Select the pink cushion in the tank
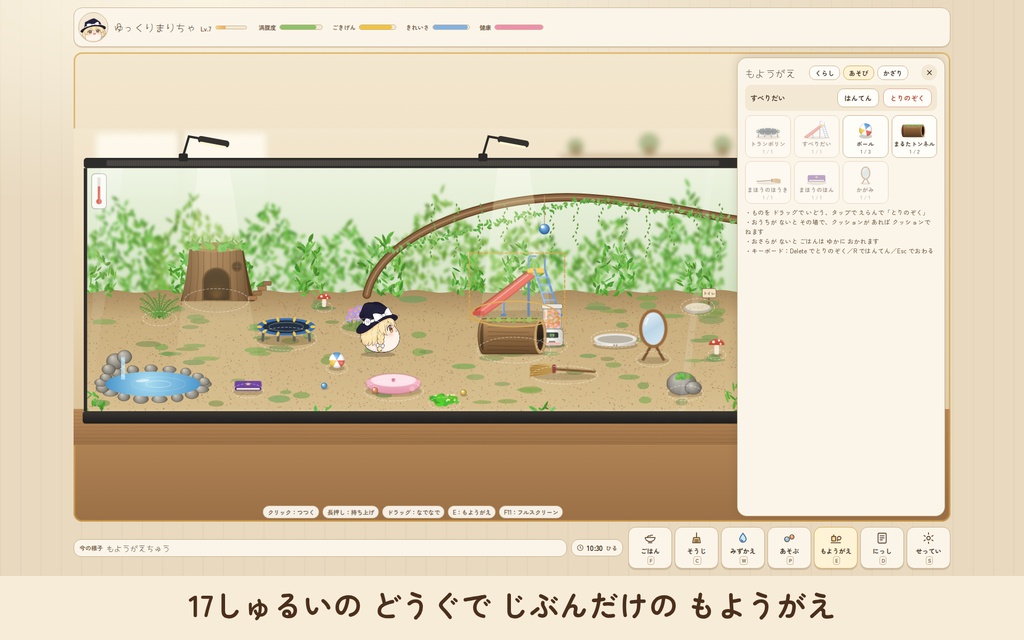Viewport: 1024px width, 640px height. click(392, 383)
